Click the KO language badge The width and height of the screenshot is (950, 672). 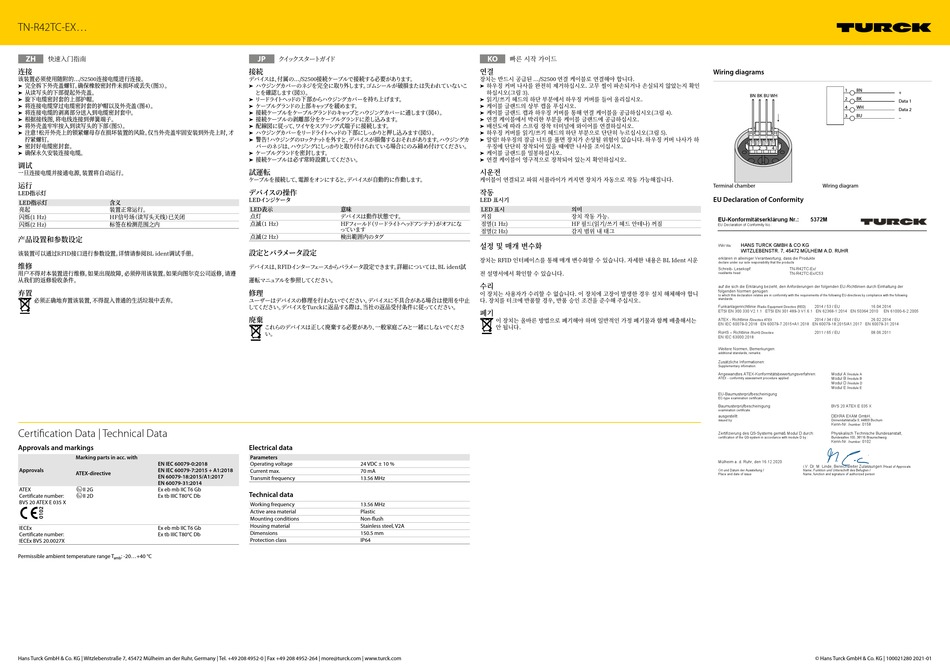coord(492,59)
